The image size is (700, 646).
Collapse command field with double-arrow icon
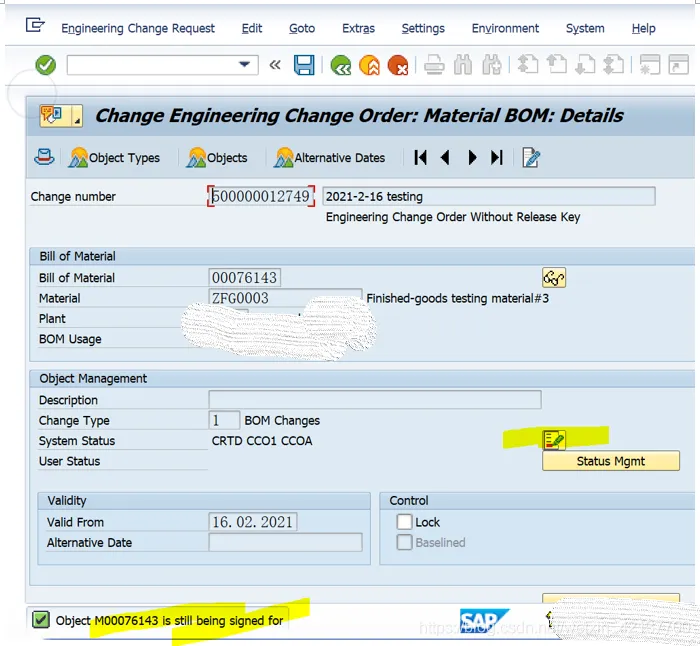tap(275, 65)
